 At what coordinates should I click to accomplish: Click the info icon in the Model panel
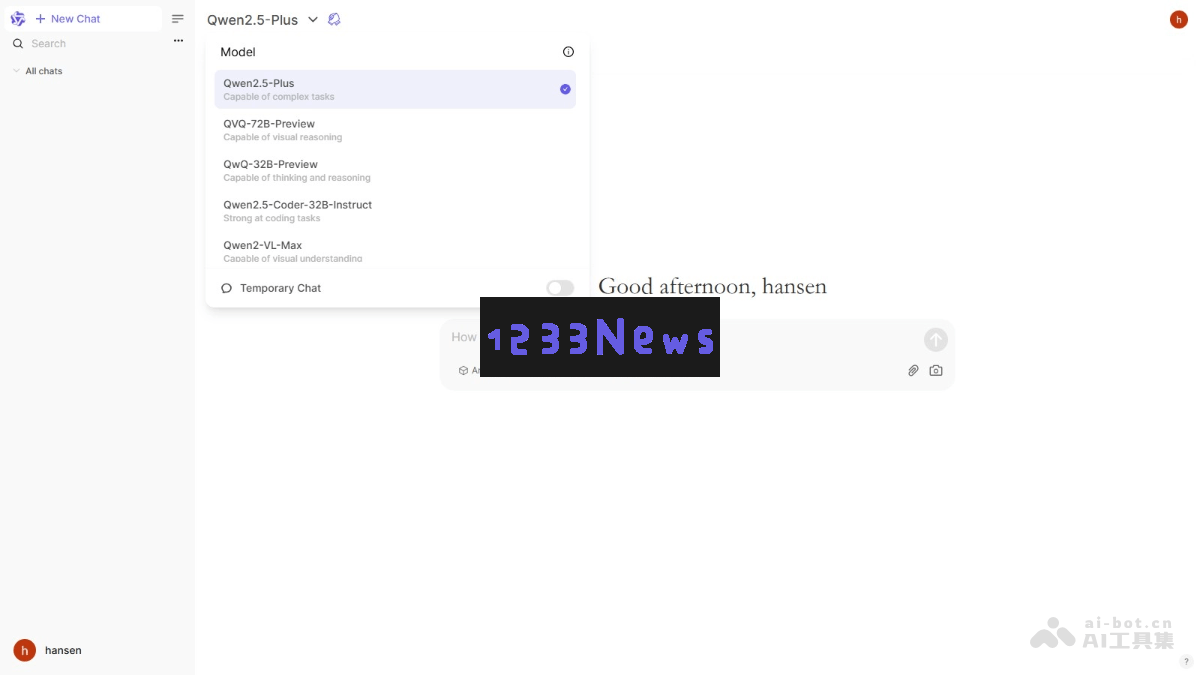[x=568, y=52]
